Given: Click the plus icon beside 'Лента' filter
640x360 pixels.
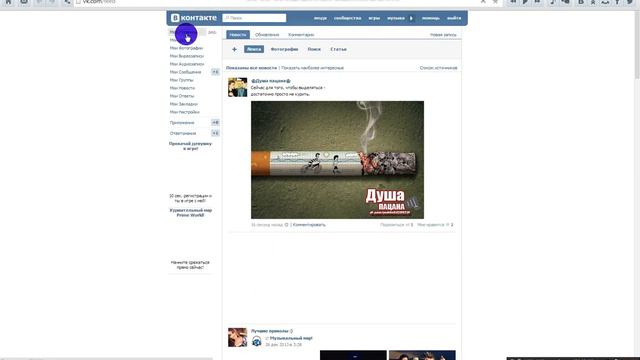Looking at the screenshot, I should (x=234, y=49).
